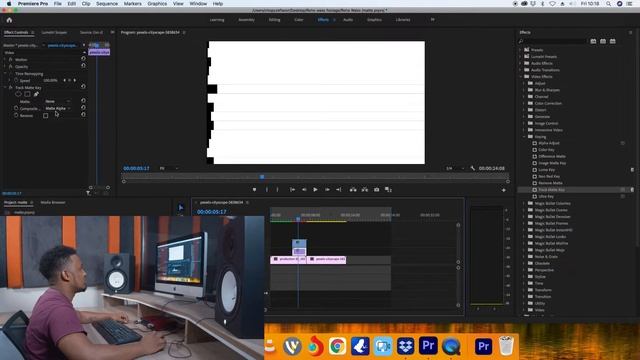Play the sequence in Program monitor
Screen dimensions: 640x360
coord(315,190)
